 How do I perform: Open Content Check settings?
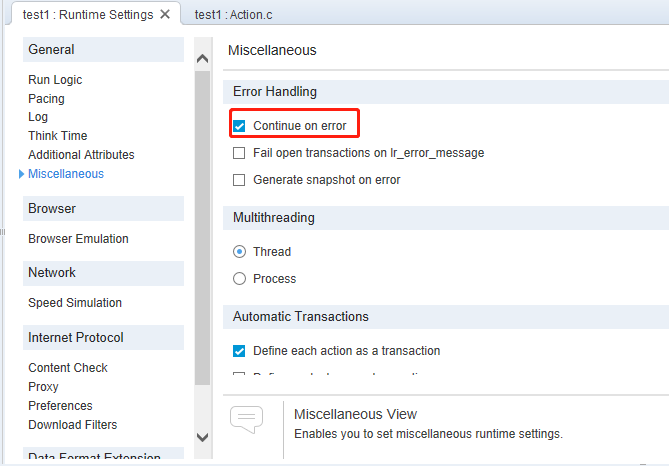click(x=68, y=367)
